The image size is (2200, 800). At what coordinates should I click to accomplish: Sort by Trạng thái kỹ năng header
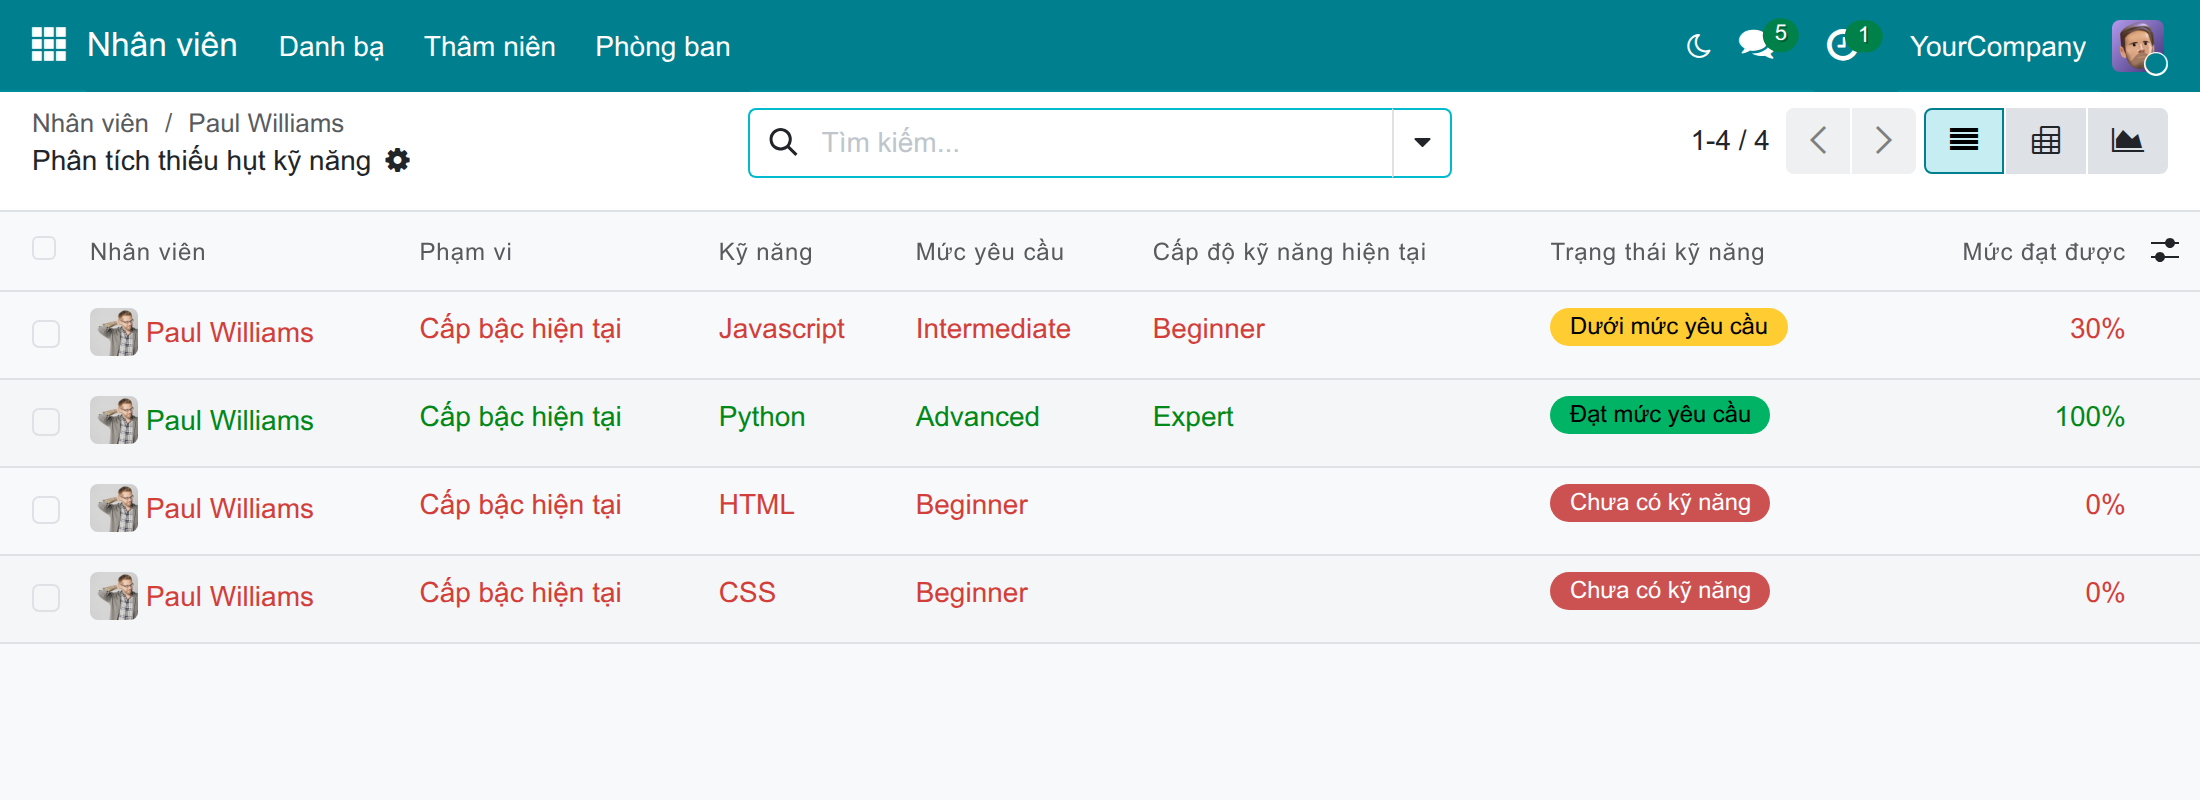pos(1657,252)
